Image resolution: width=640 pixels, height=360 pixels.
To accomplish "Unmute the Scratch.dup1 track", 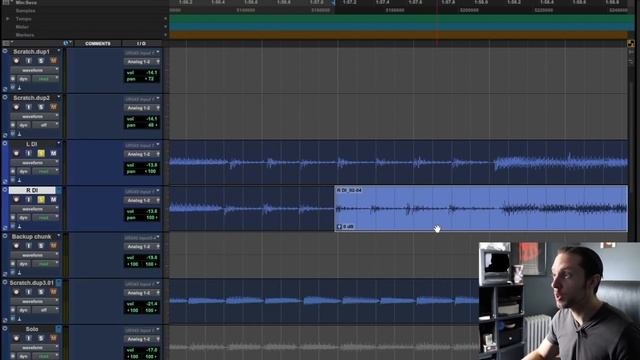I will click(53, 61).
